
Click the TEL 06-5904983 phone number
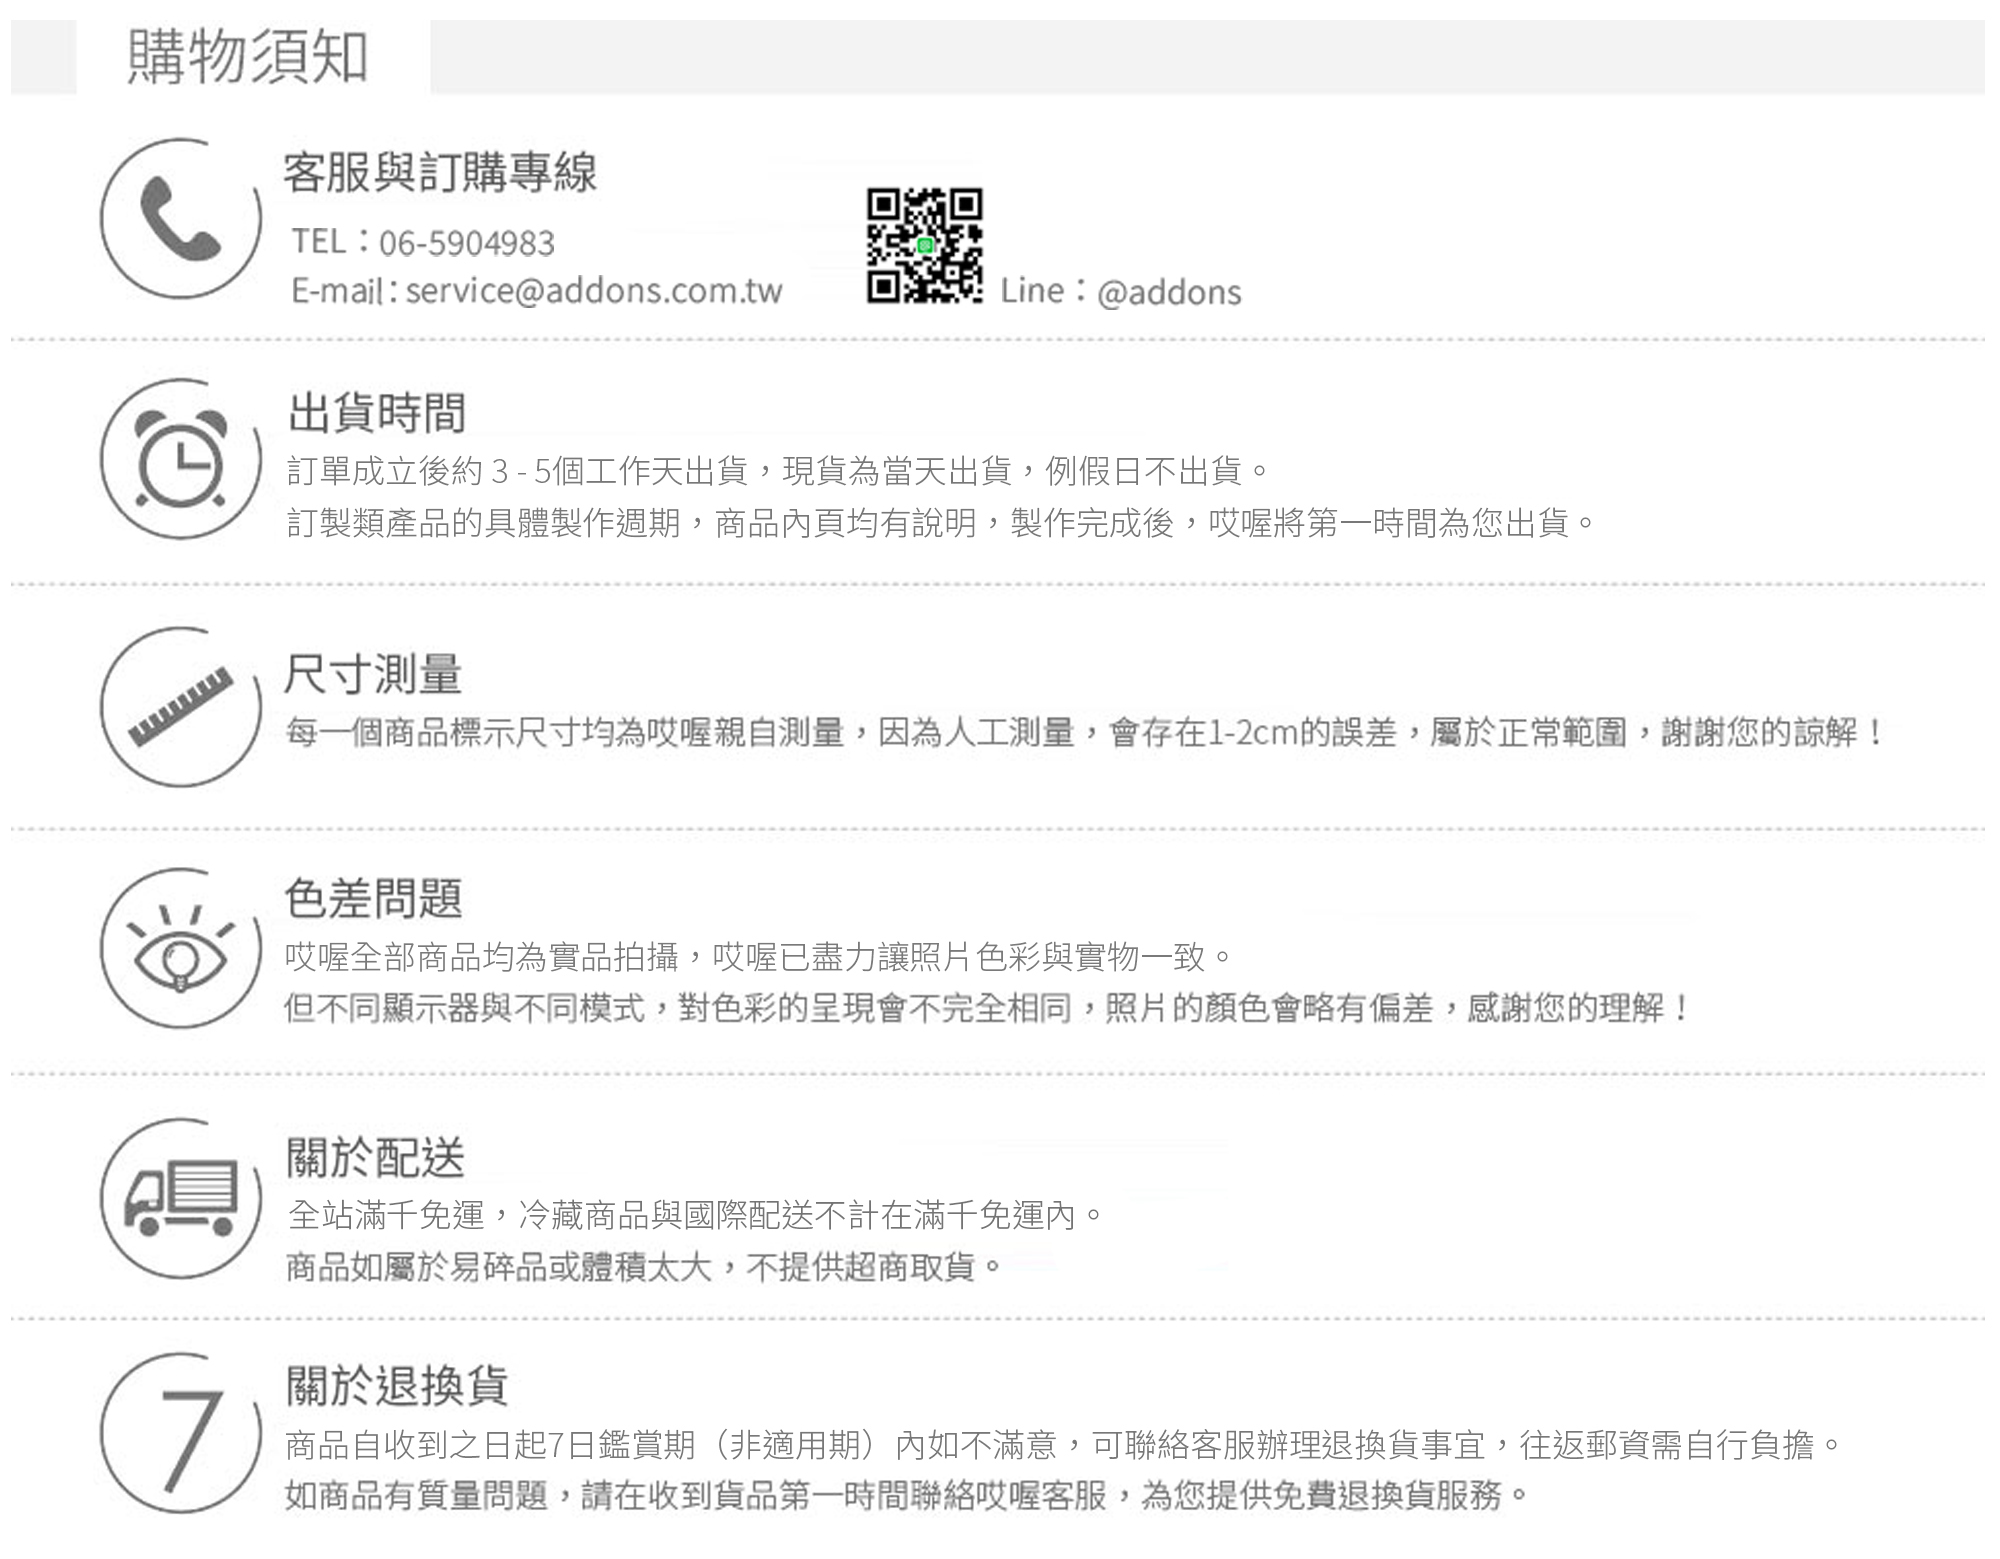click(x=467, y=243)
